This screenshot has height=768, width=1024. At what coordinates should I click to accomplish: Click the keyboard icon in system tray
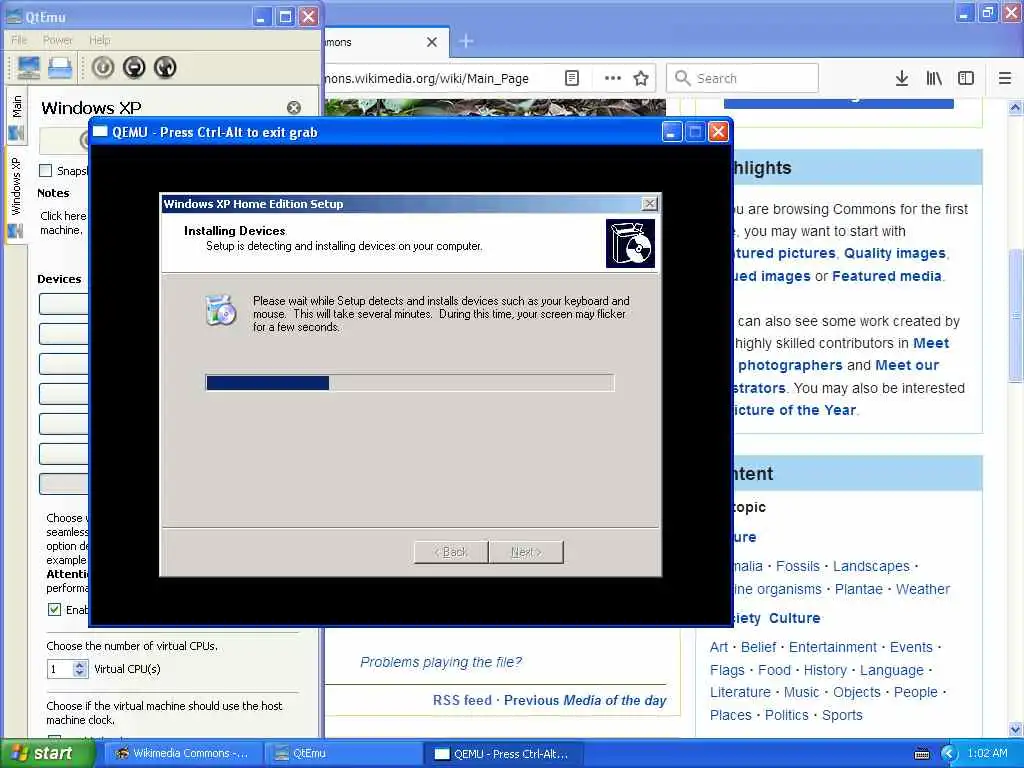[x=922, y=754]
